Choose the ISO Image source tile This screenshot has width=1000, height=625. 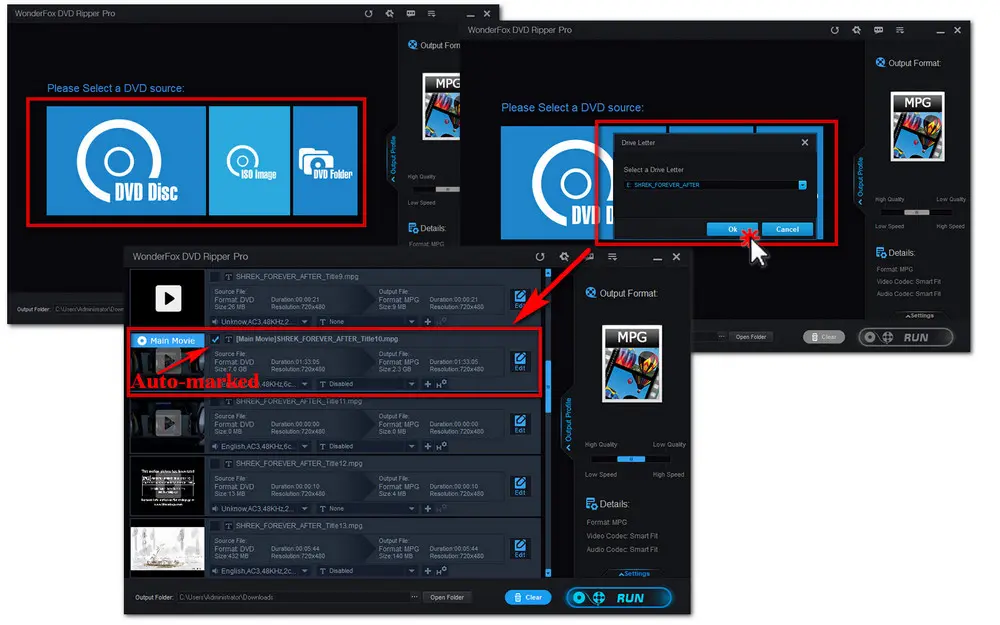249,160
